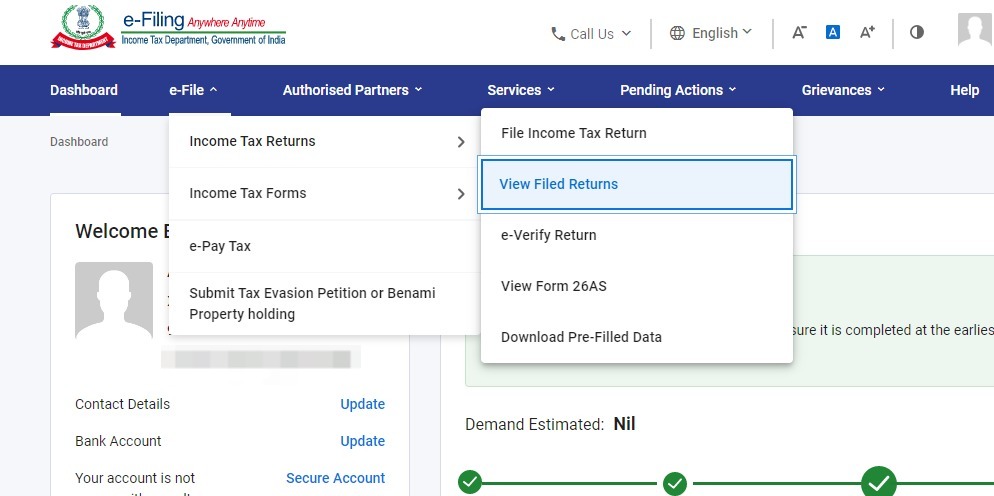
Task: Increase the font size with A+
Action: (x=867, y=32)
